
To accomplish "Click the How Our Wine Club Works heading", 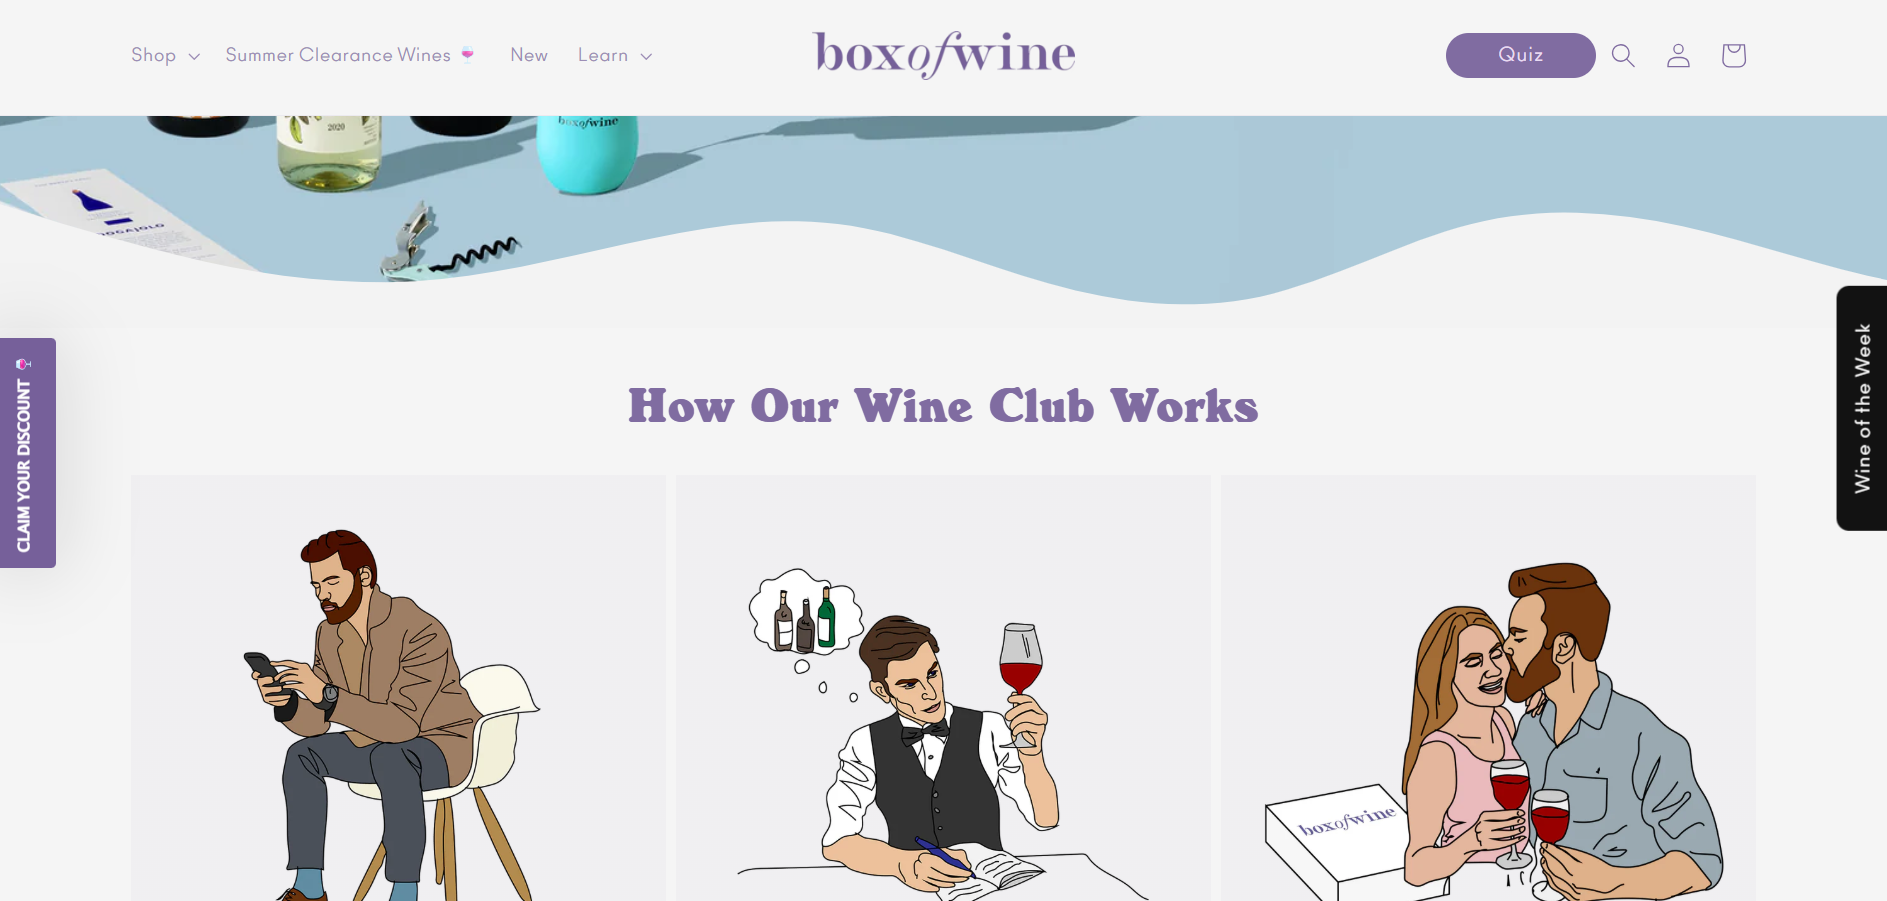I will point(943,406).
